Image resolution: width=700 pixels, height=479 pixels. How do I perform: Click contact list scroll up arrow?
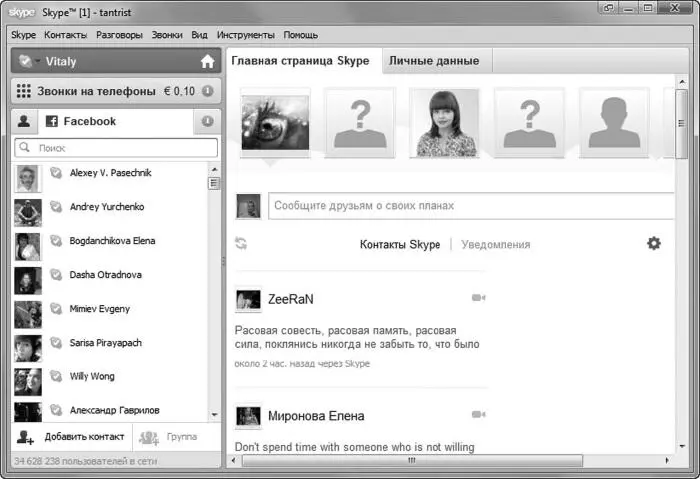(x=214, y=170)
